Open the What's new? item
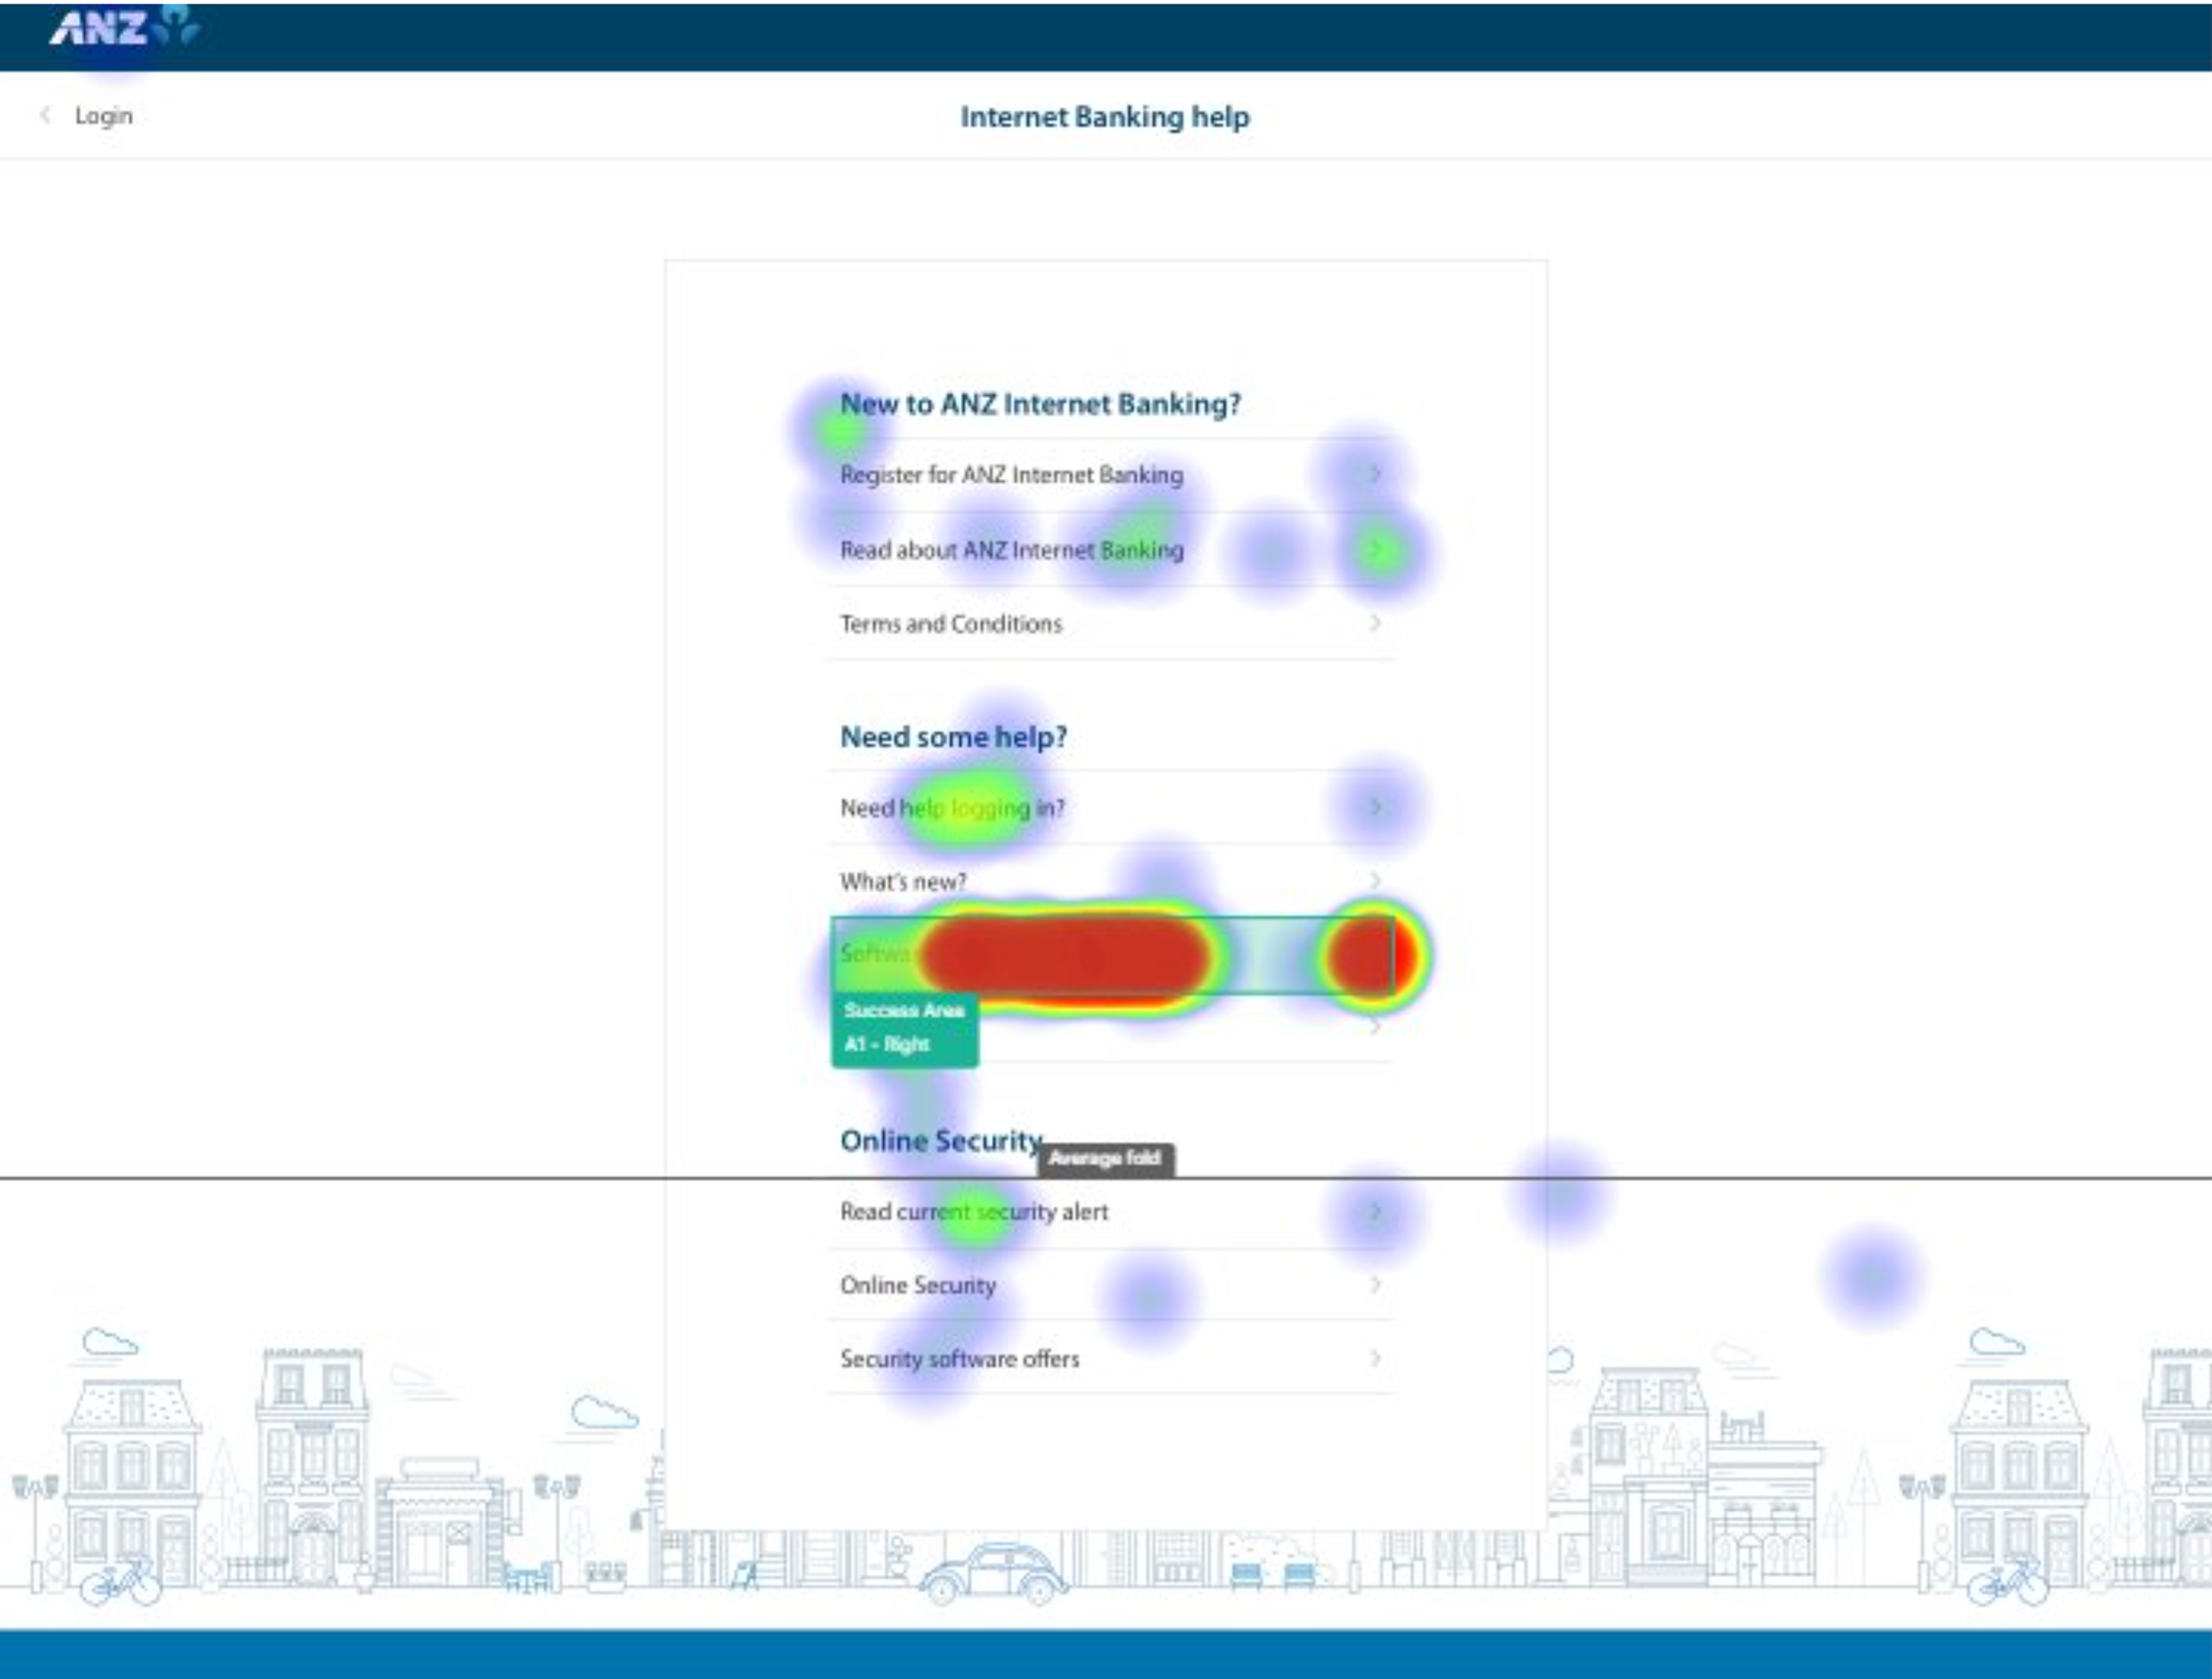This screenshot has height=1679, width=2212. (x=903, y=882)
